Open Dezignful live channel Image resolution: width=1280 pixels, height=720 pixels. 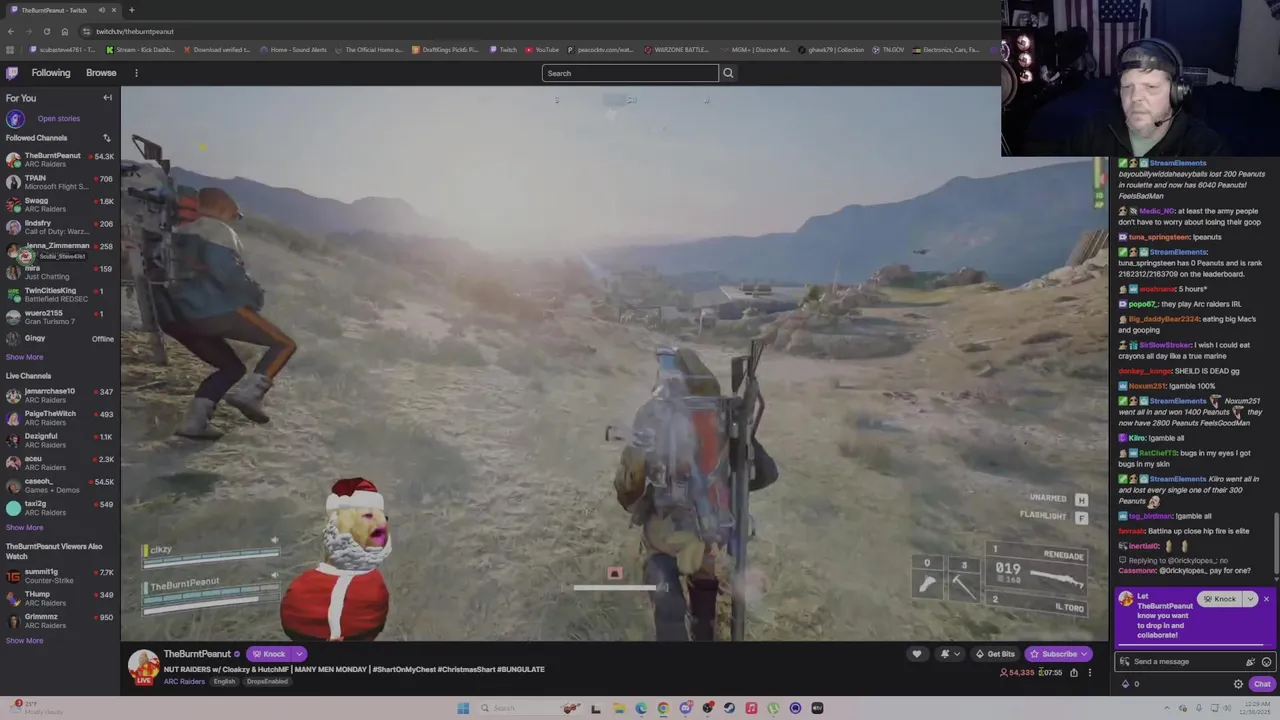pyautogui.click(x=60, y=441)
